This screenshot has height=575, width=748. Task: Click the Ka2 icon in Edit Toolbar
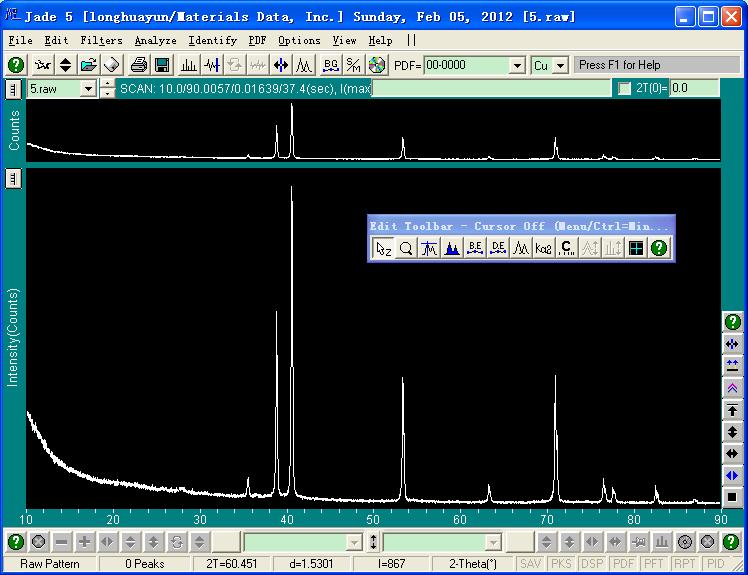(x=544, y=249)
